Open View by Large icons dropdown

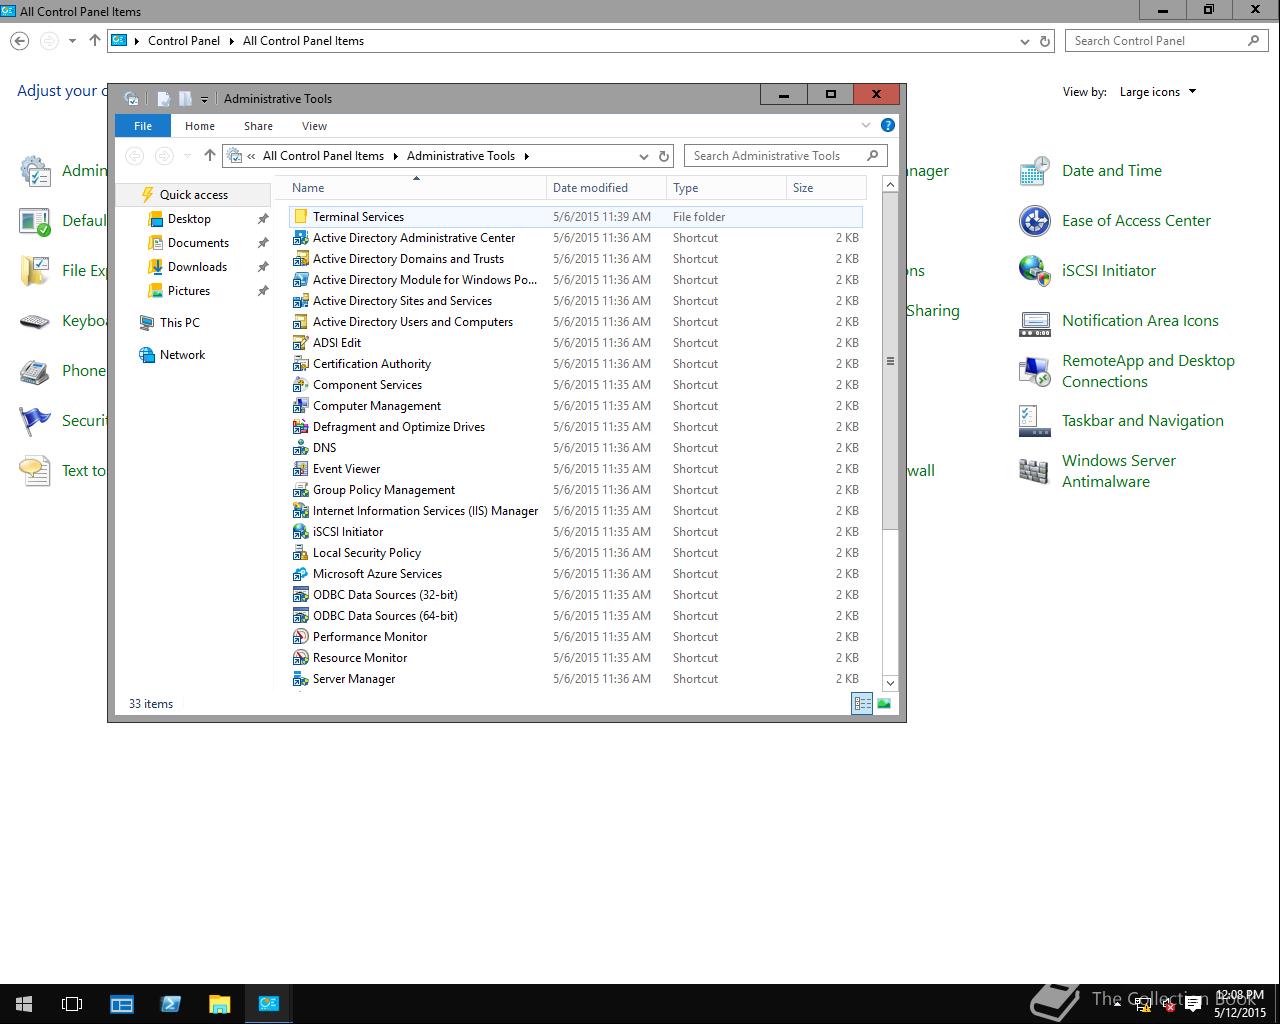(1158, 92)
